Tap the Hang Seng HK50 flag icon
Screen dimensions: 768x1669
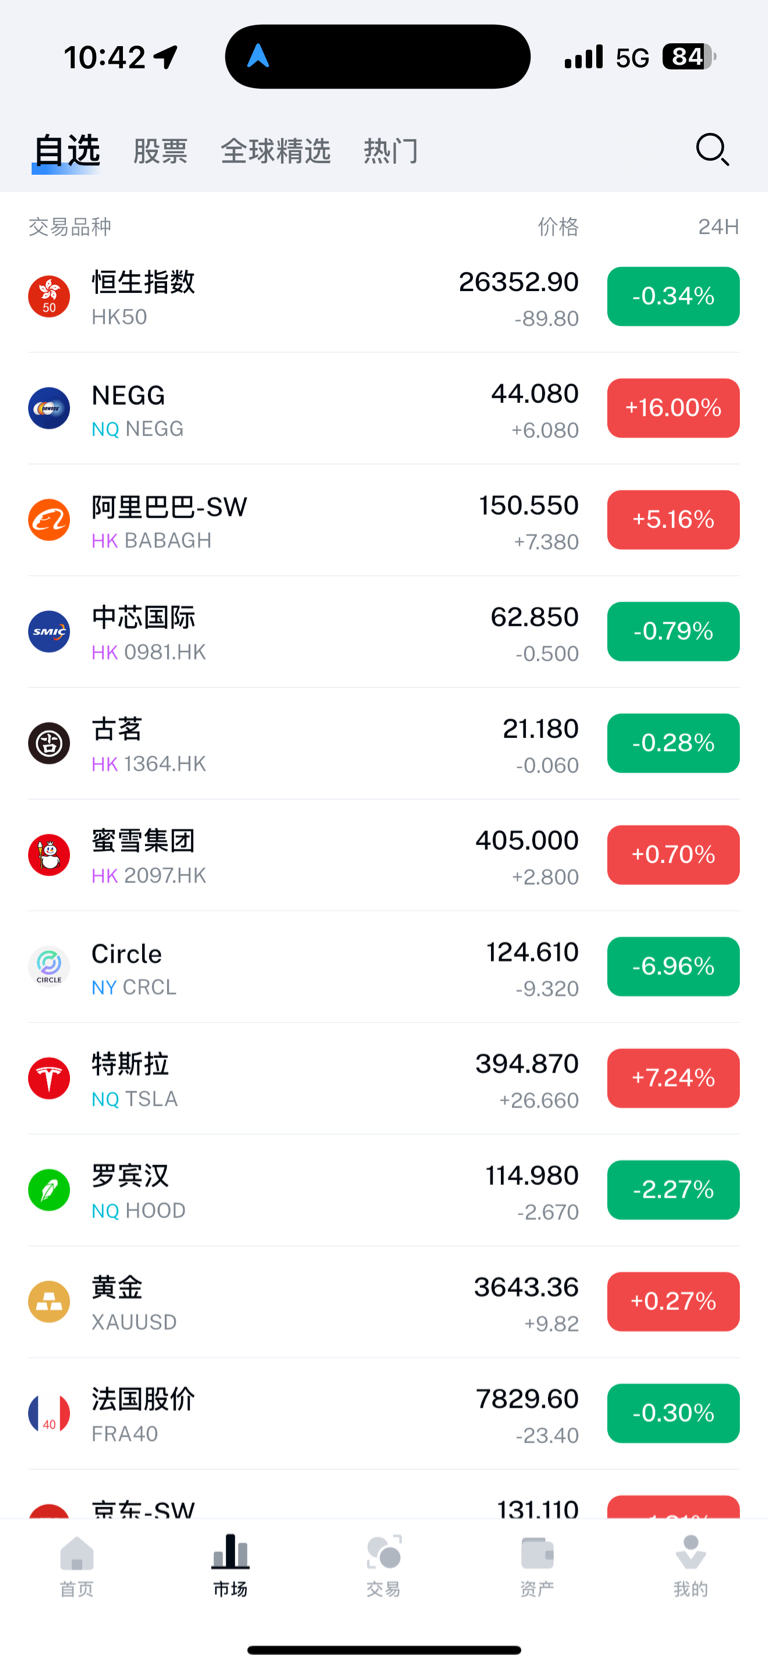49,296
